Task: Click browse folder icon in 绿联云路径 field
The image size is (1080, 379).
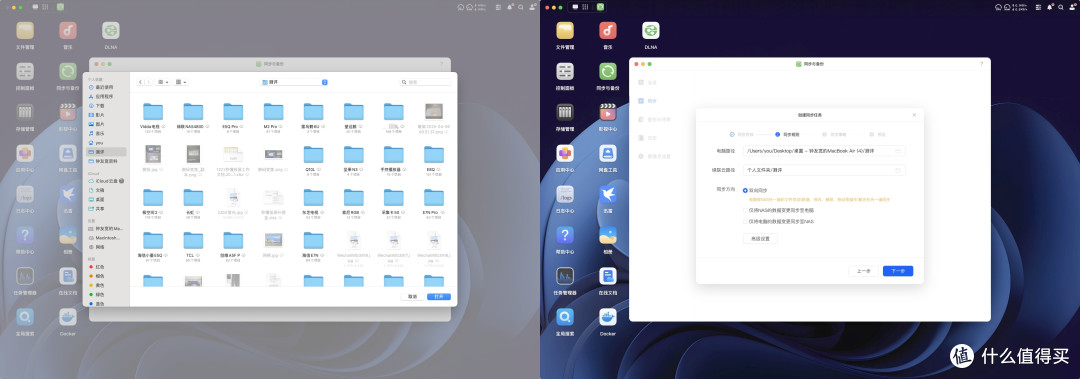Action: [x=898, y=170]
